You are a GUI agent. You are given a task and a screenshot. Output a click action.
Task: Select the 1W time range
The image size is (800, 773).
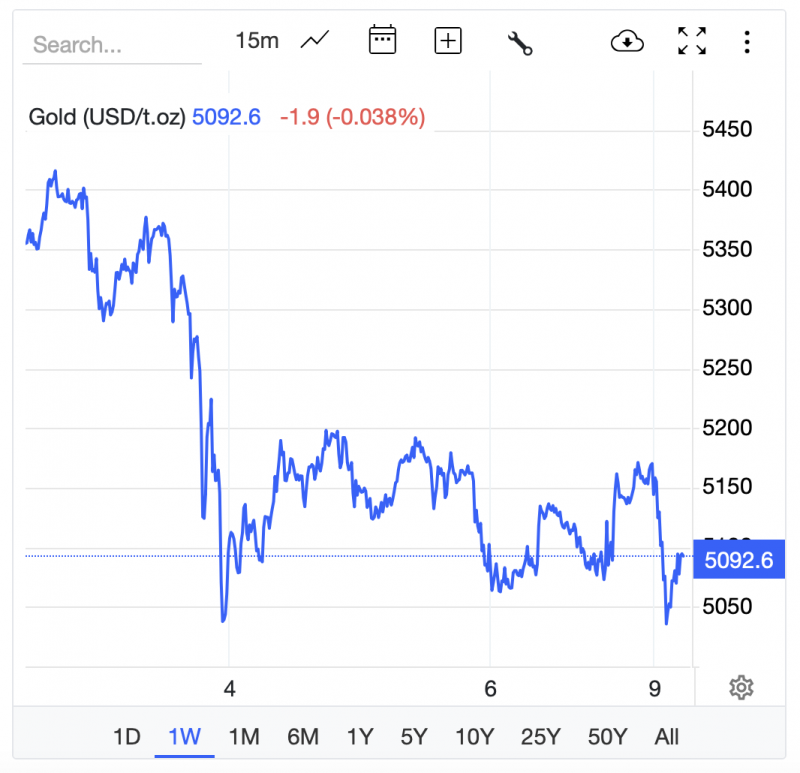click(x=185, y=737)
